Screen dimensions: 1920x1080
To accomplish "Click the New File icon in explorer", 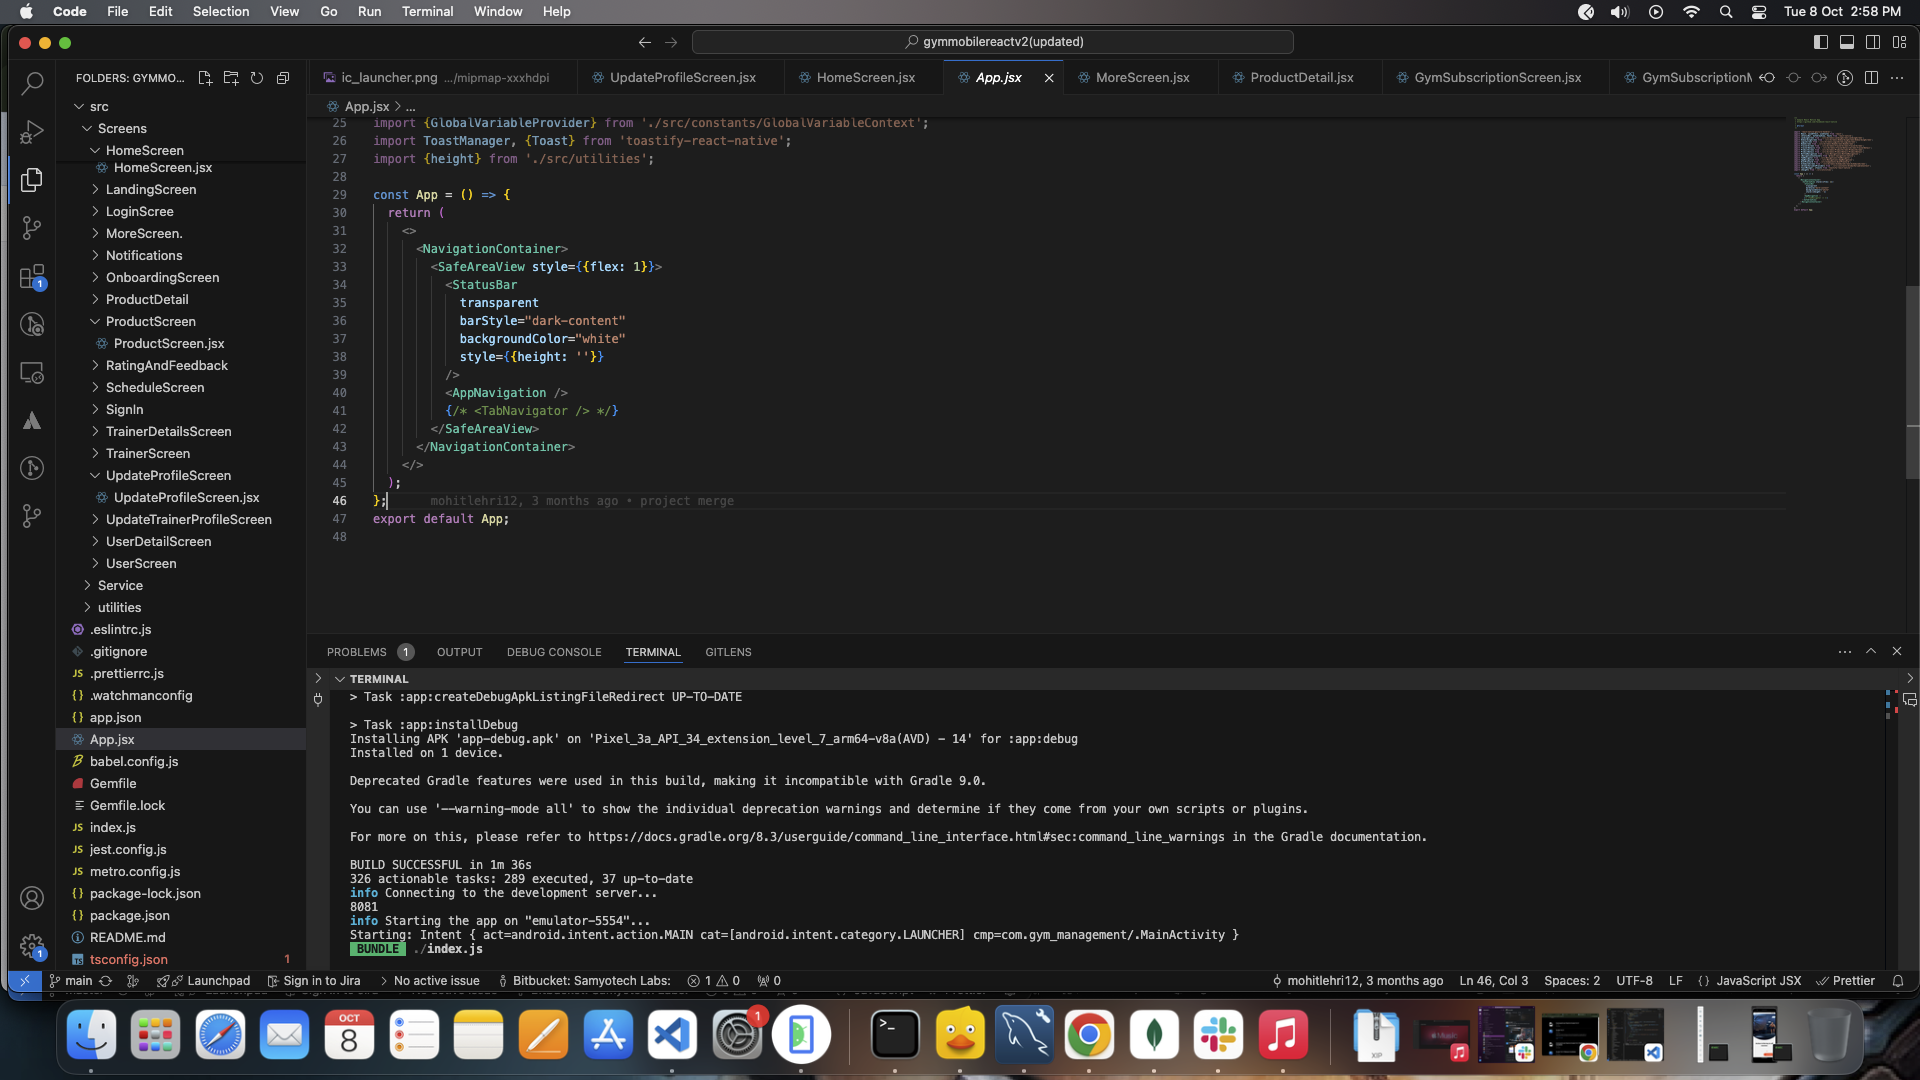I will click(205, 78).
